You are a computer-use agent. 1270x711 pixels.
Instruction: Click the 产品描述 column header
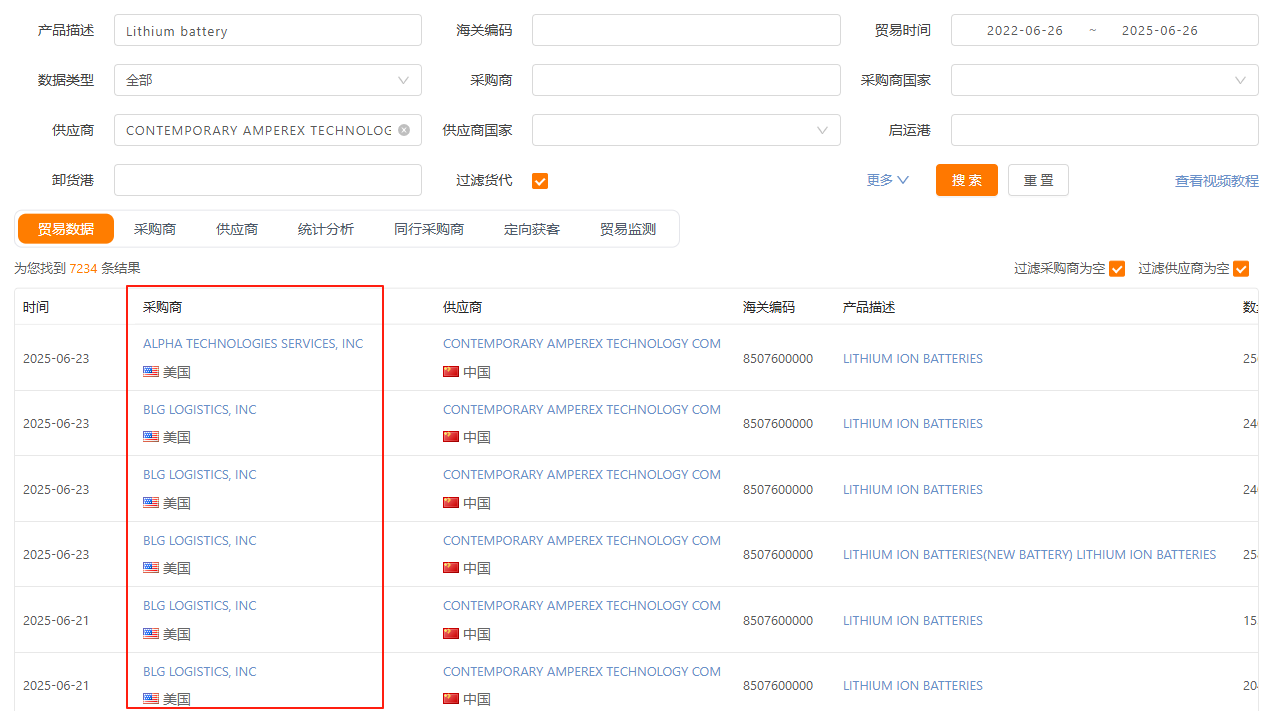click(869, 307)
